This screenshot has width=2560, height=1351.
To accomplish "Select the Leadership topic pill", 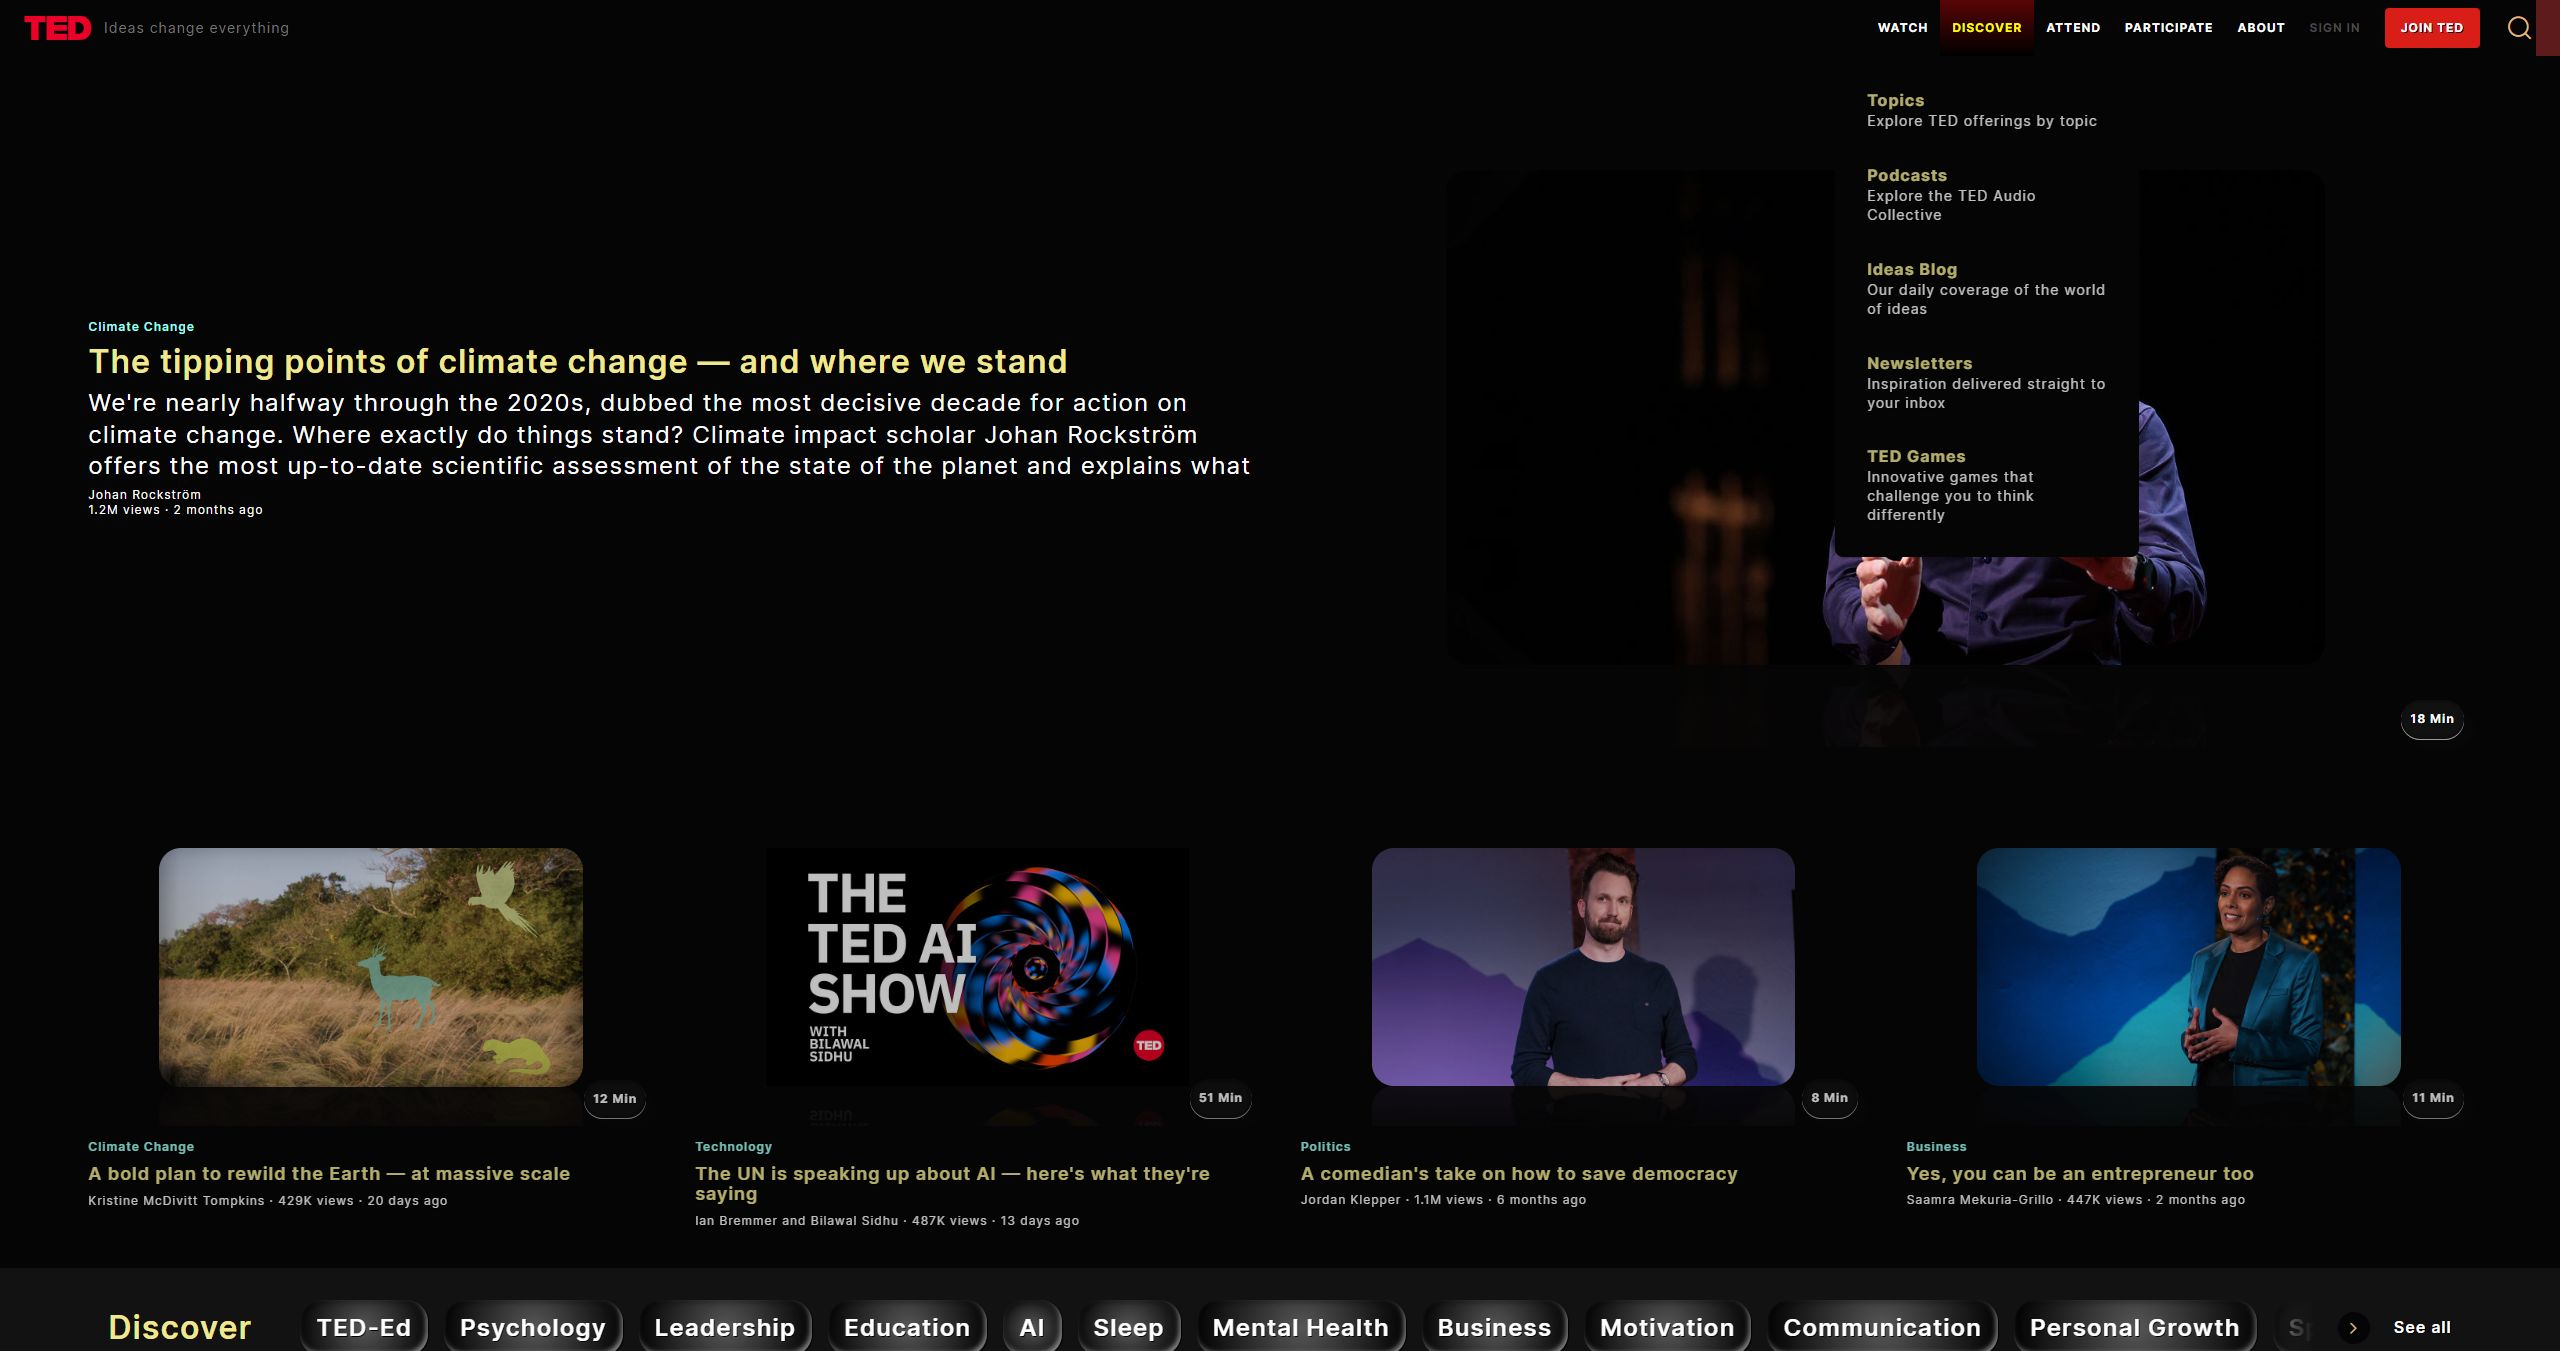I will coord(724,1327).
